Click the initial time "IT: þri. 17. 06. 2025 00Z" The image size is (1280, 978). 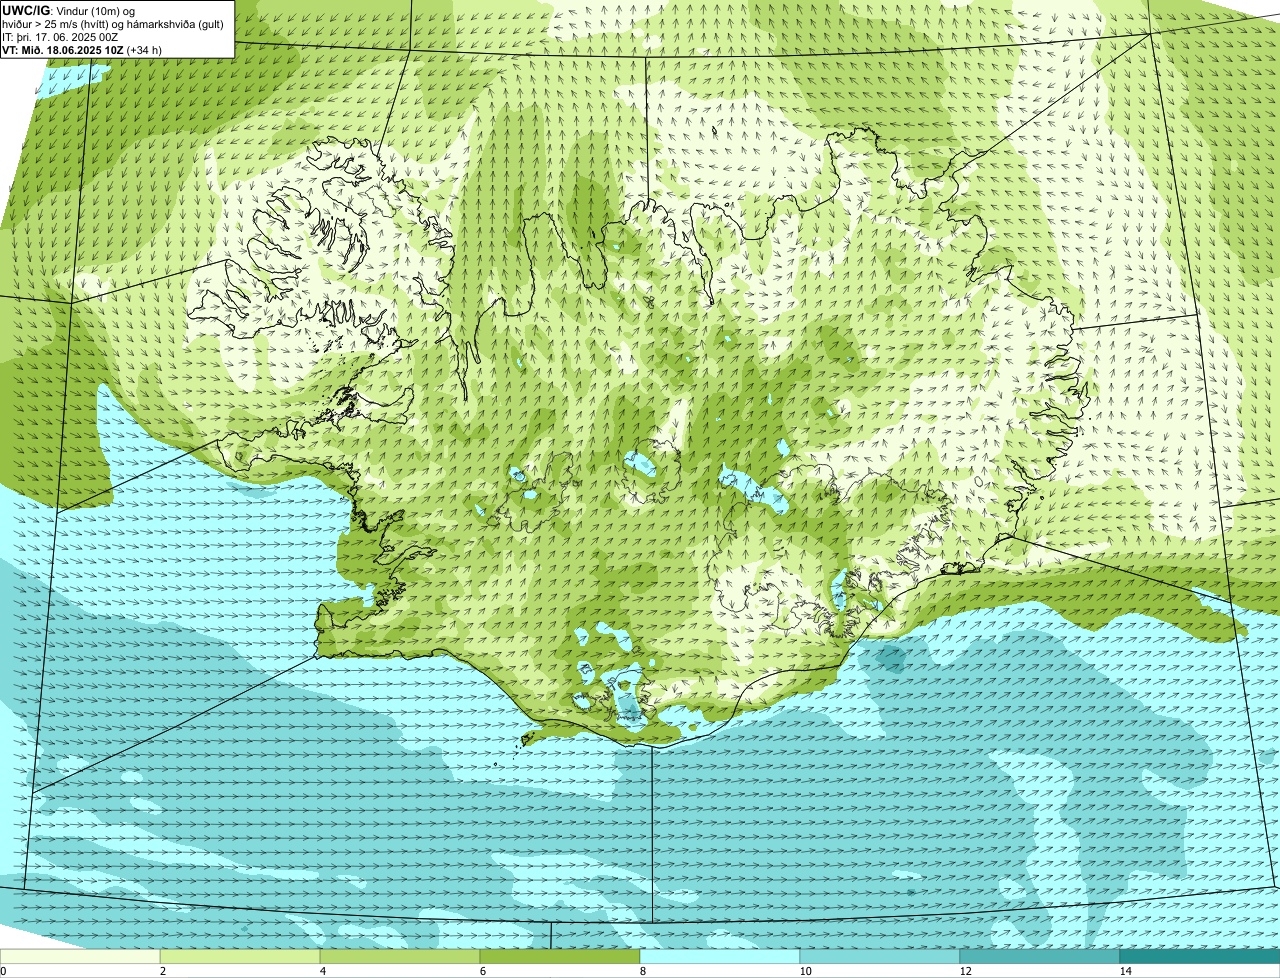point(61,37)
